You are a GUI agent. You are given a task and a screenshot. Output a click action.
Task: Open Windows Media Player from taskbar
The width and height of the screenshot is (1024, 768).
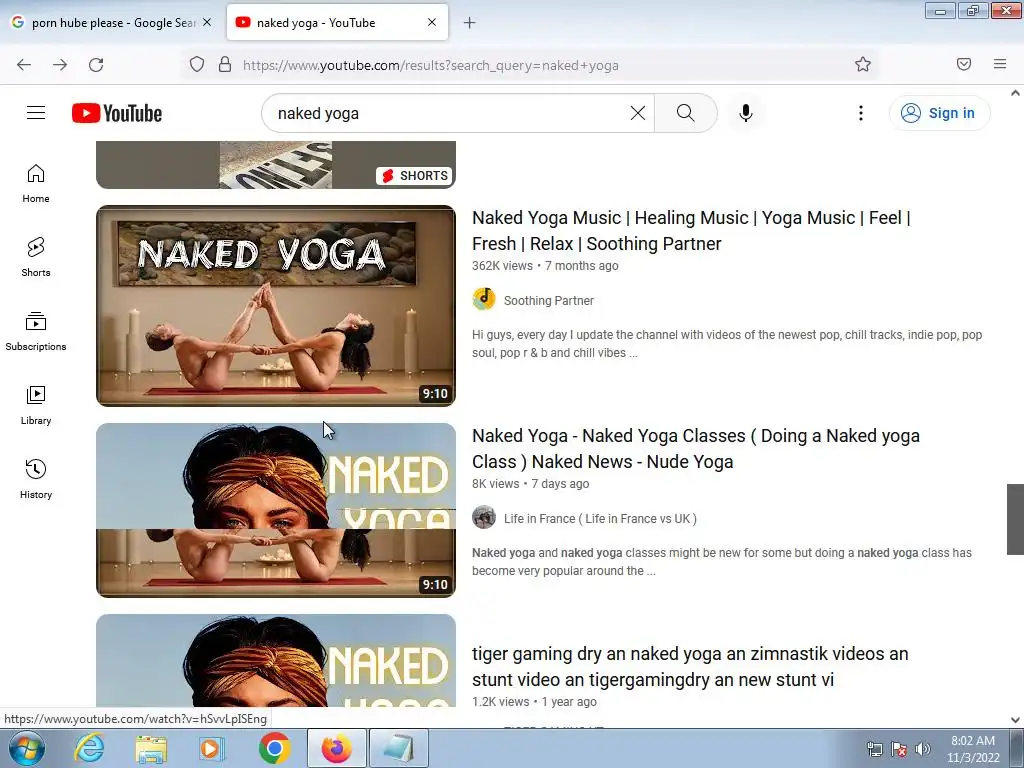tap(212, 748)
